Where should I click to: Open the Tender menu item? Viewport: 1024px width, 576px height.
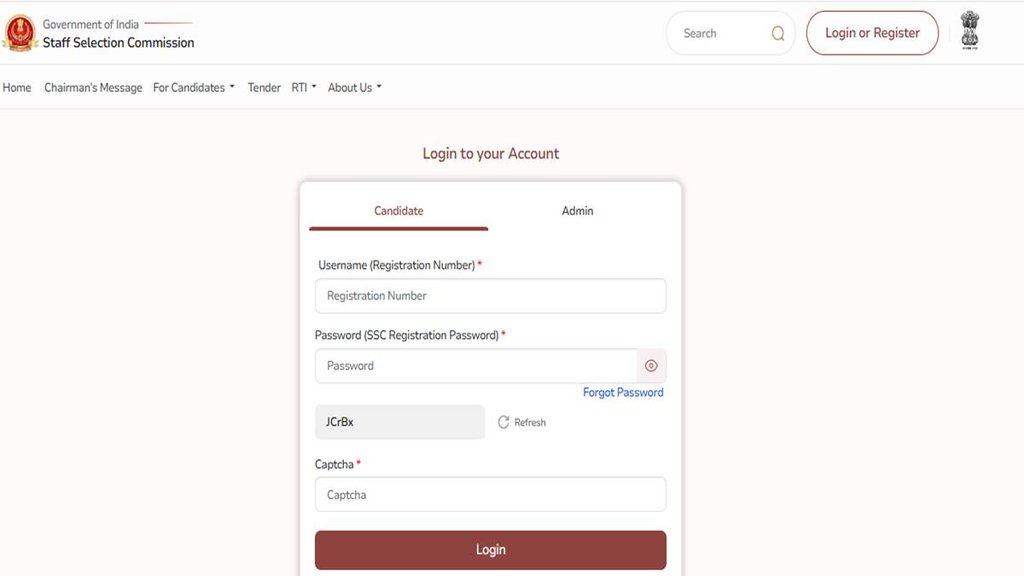click(264, 88)
